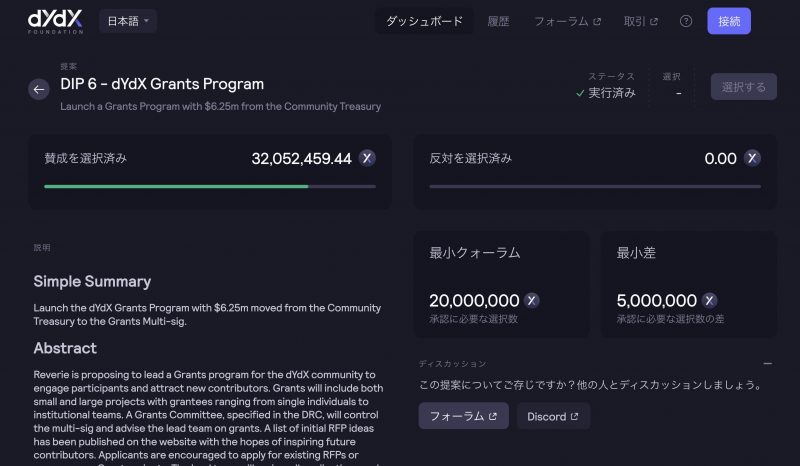The width and height of the screenshot is (800, 466).
Task: Open the help question mark icon
Action: 685,21
